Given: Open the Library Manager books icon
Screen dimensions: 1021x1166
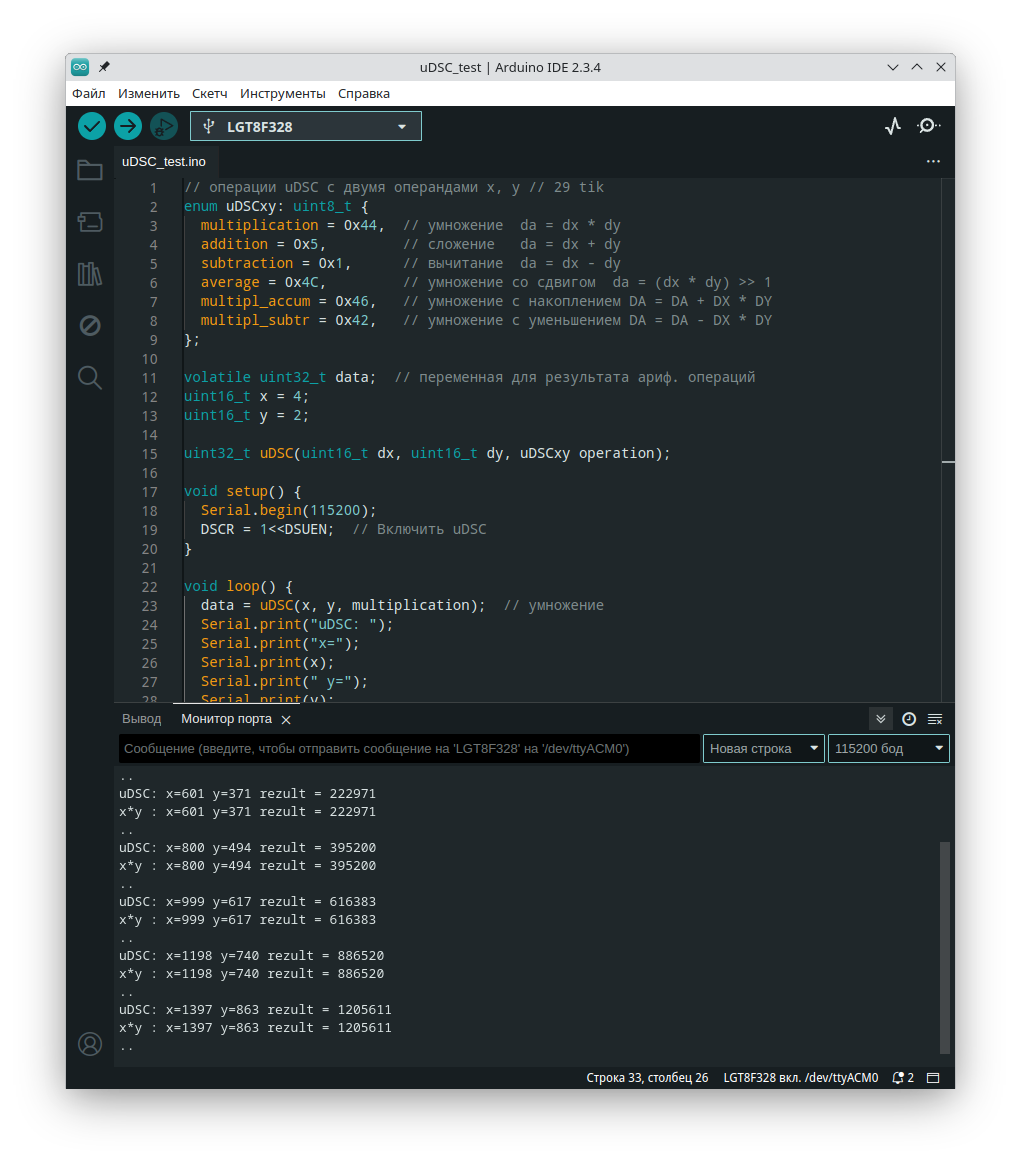Looking at the screenshot, I should point(90,274).
